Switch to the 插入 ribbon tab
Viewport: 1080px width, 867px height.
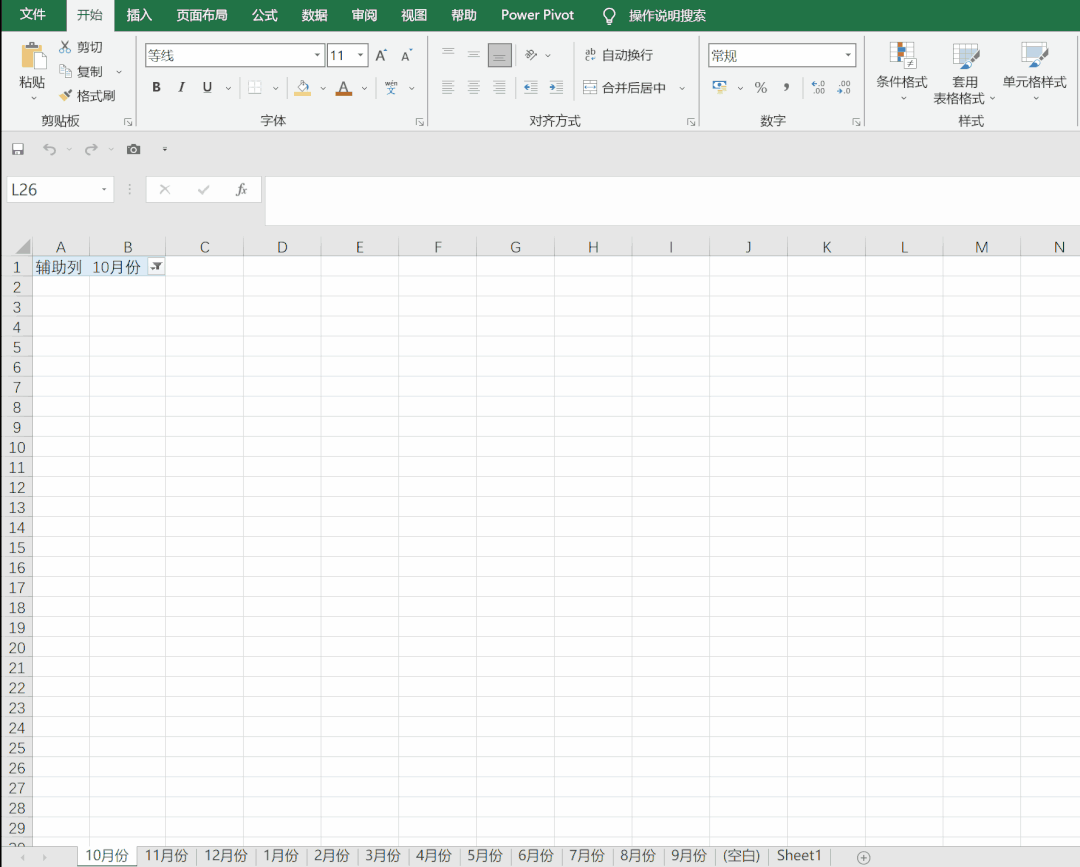139,15
